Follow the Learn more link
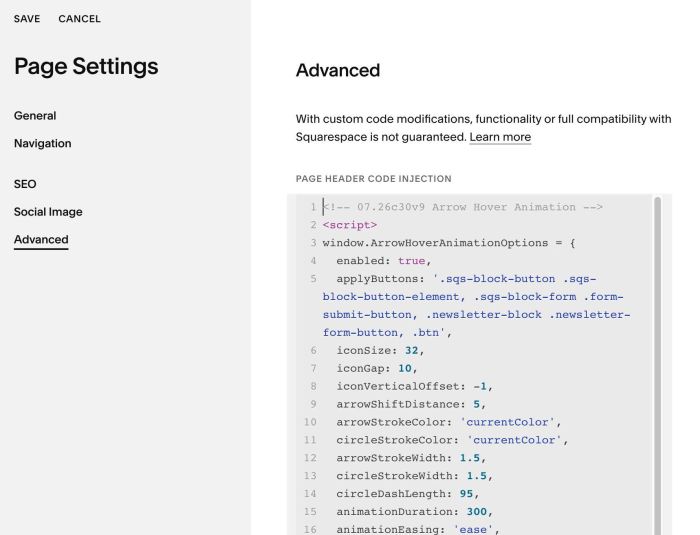Screen dimensions: 700x535 click(500, 137)
